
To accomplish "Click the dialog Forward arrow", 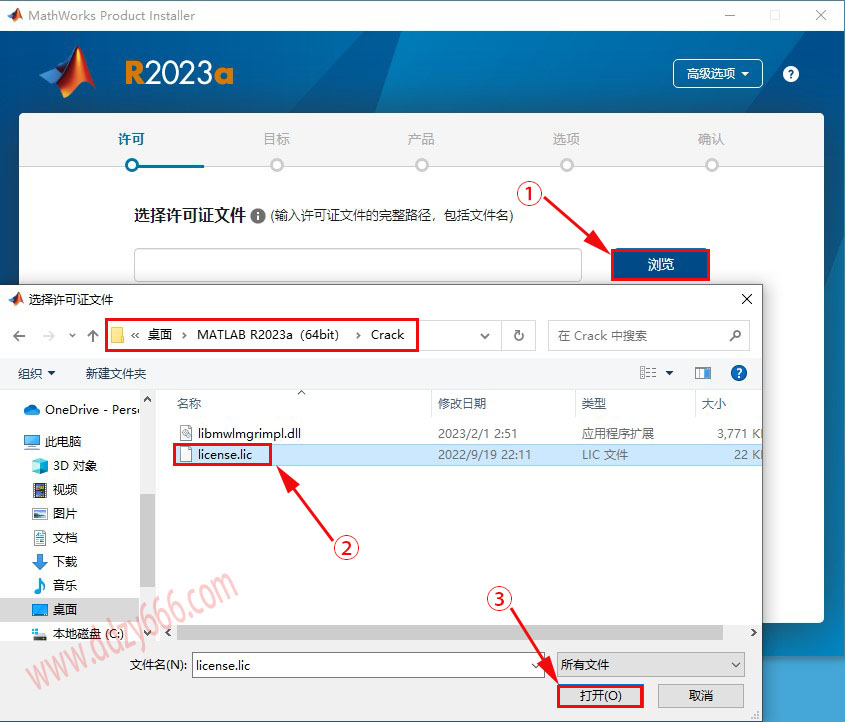I will pyautogui.click(x=49, y=336).
